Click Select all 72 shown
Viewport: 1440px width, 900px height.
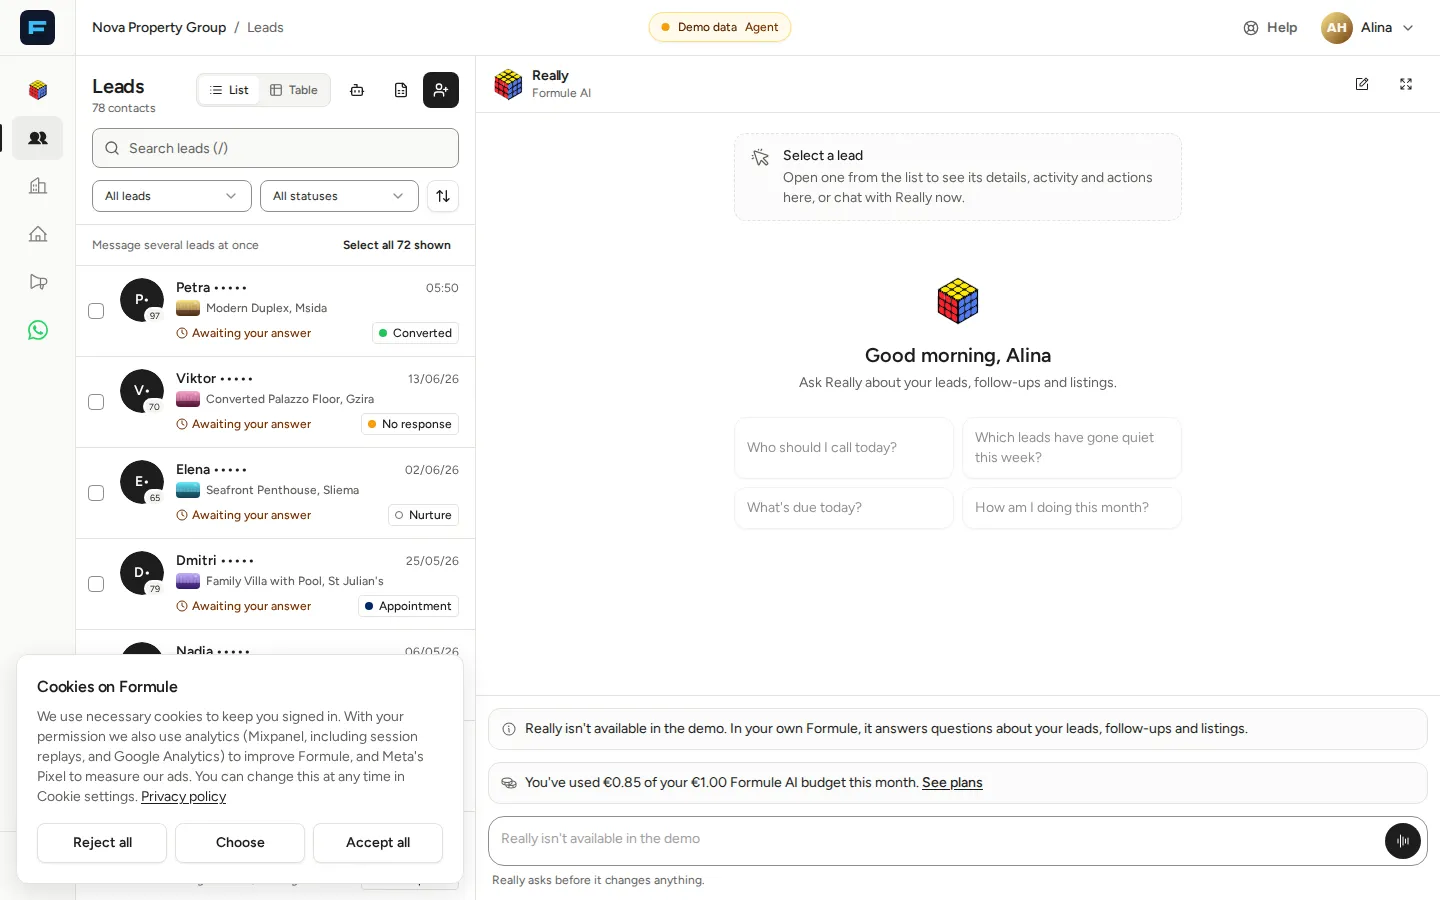397,245
